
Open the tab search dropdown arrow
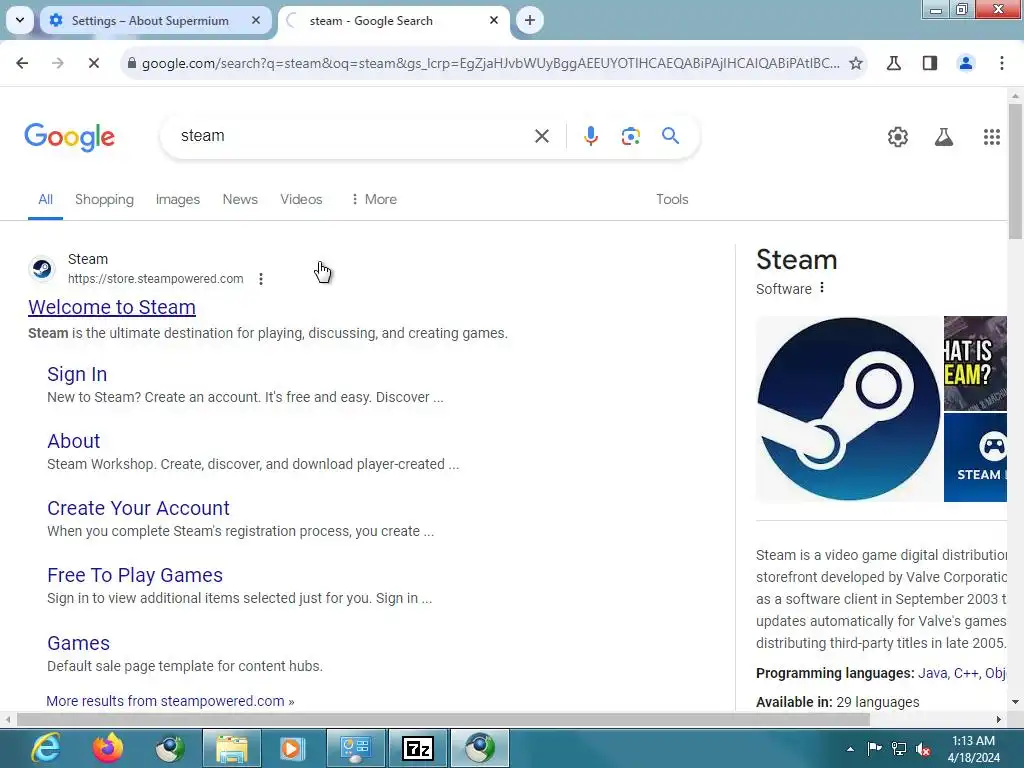[x=20, y=20]
